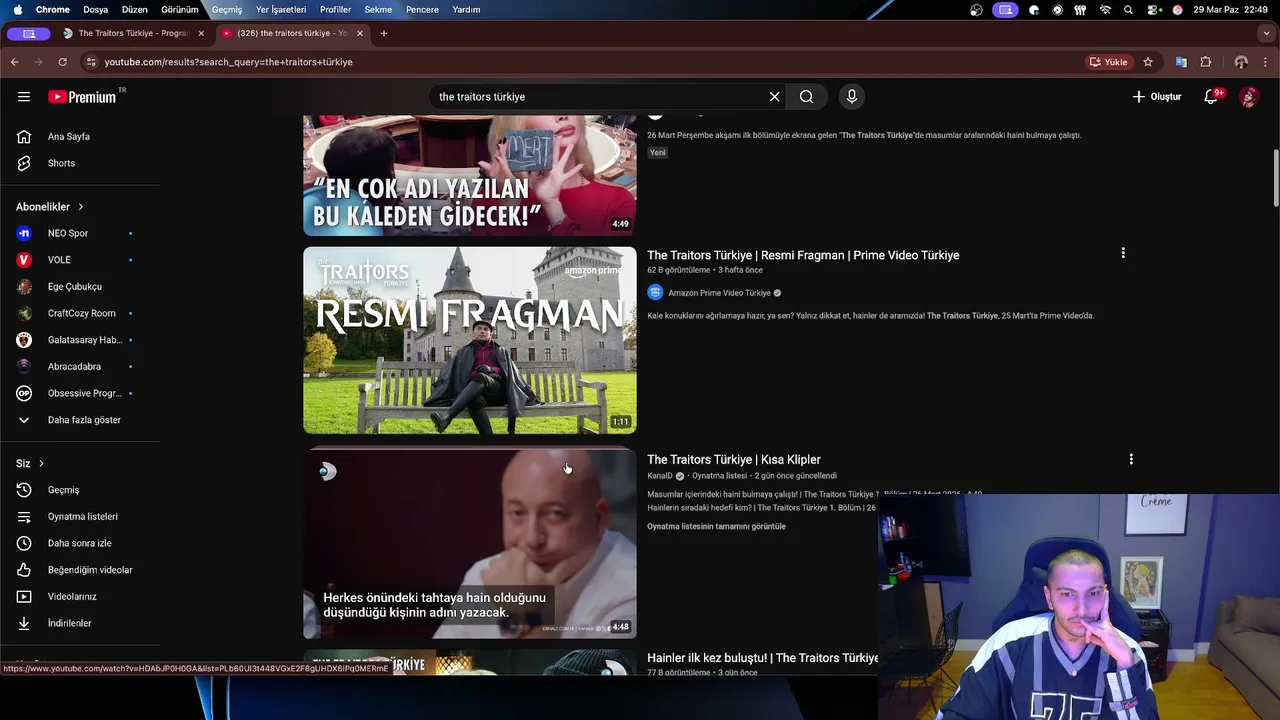Open the Görünüm menu

[180, 10]
